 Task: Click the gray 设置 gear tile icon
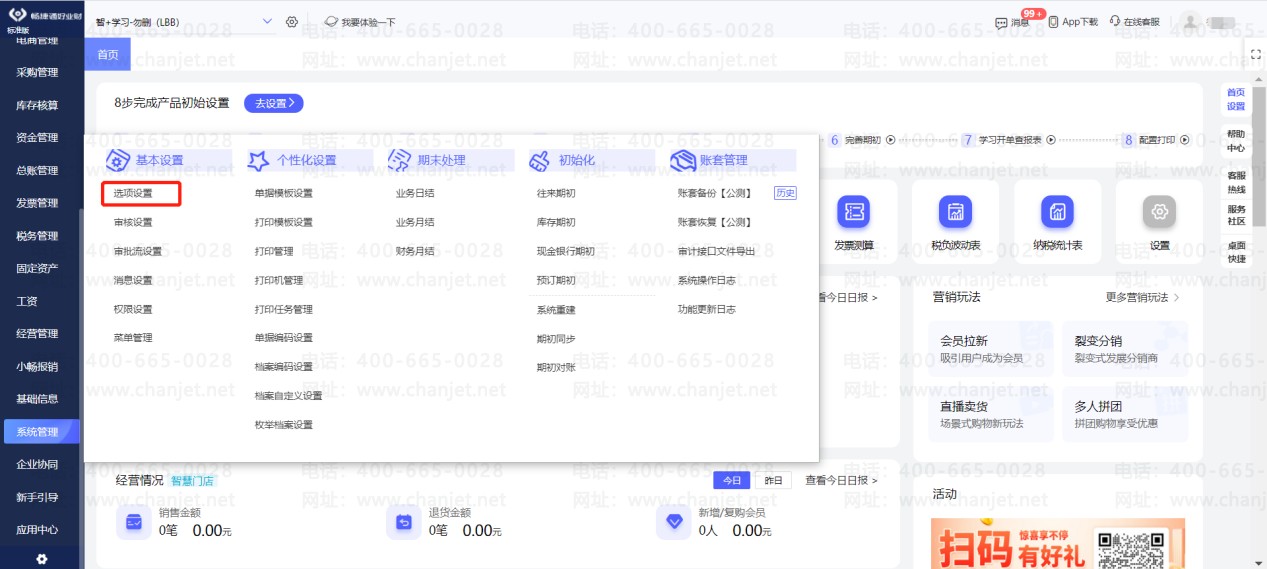click(1159, 212)
